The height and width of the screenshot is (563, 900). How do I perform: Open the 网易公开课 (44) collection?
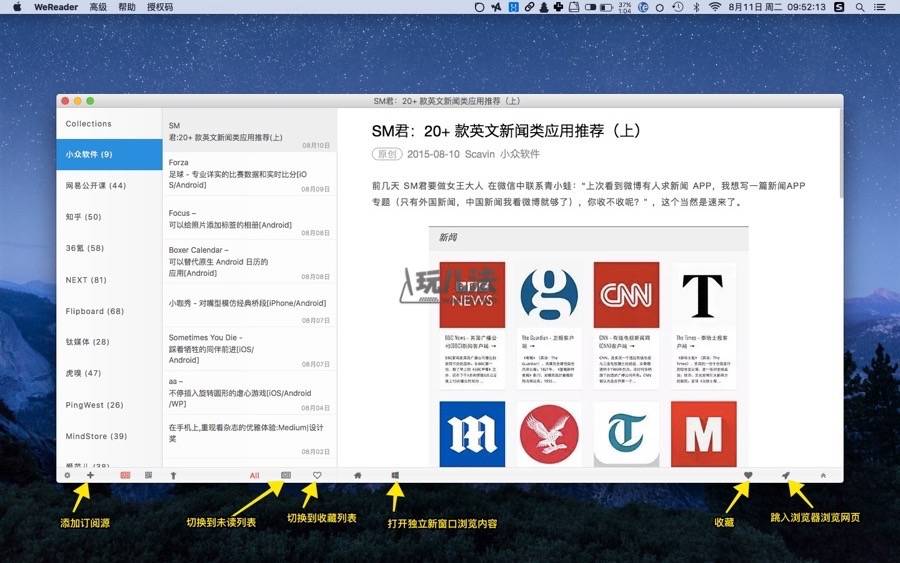109,185
